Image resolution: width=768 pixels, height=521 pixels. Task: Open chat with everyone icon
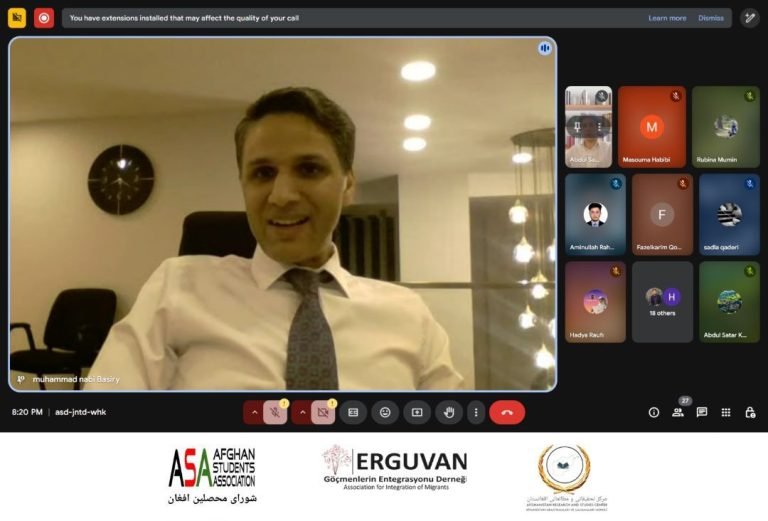click(x=702, y=412)
